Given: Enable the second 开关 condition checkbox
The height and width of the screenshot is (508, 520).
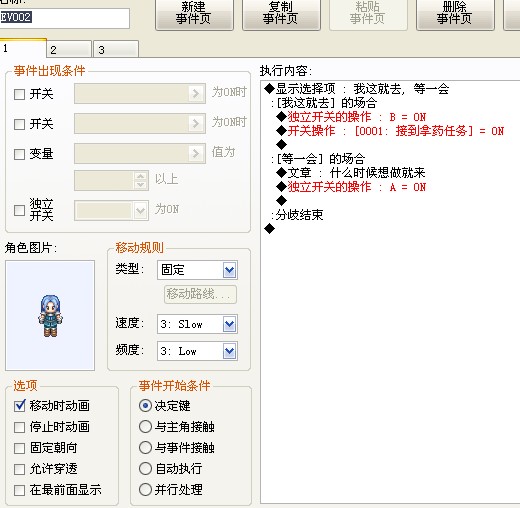Looking at the screenshot, I should [19, 124].
